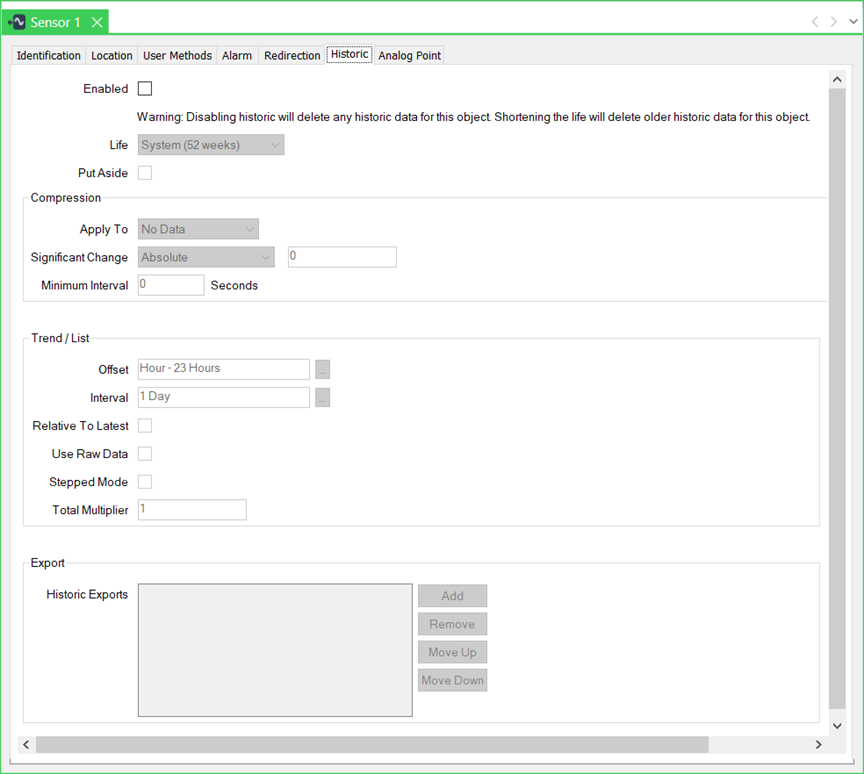Viewport: 864px width, 774px height.
Task: Click the Total Multiplier input field
Action: (x=192, y=510)
